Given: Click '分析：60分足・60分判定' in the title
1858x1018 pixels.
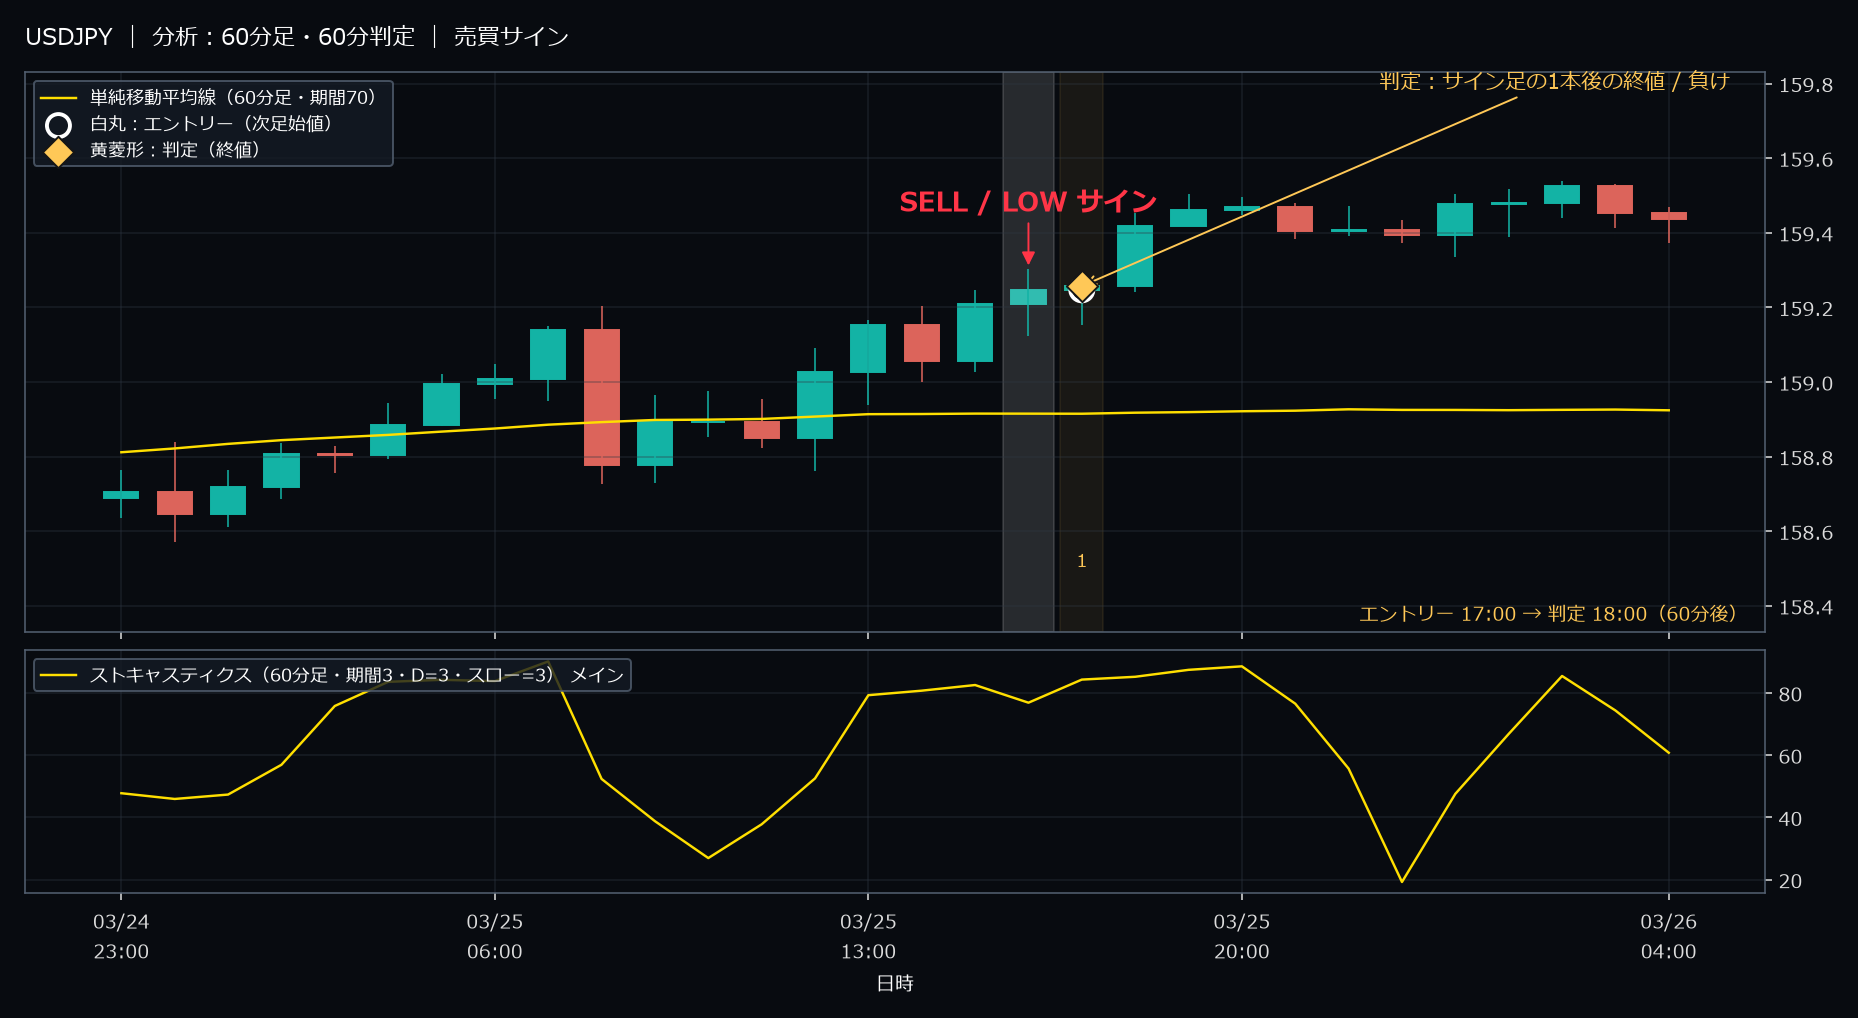Looking at the screenshot, I should point(283,37).
